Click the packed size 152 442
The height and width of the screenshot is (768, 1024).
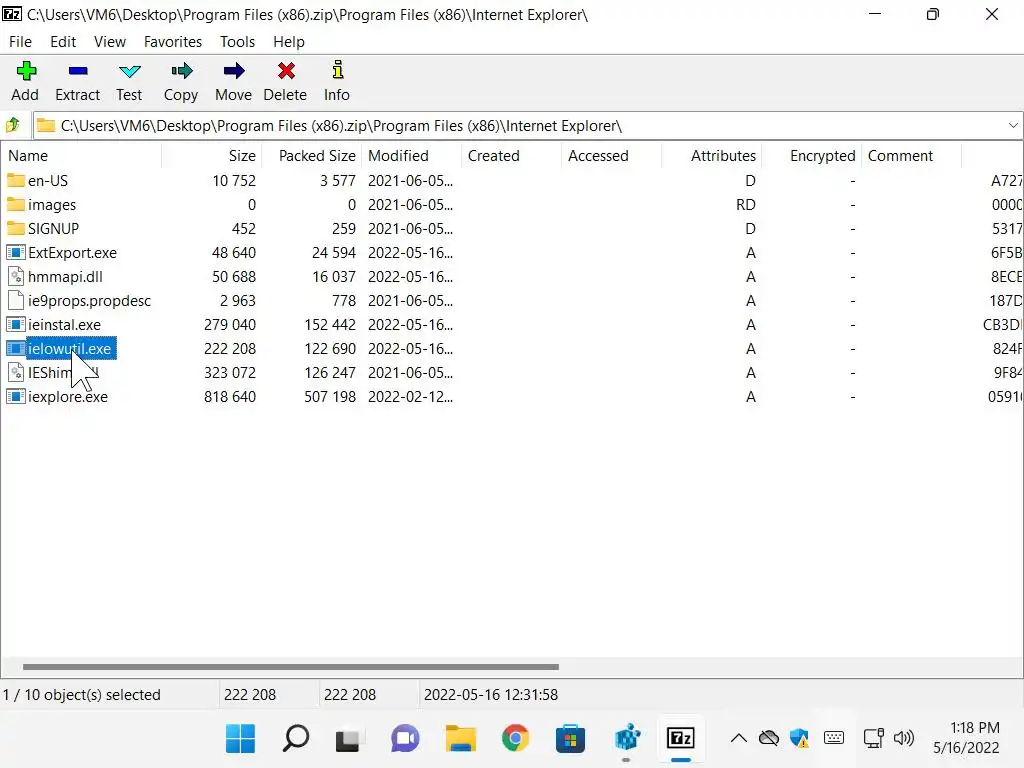[x=330, y=325]
